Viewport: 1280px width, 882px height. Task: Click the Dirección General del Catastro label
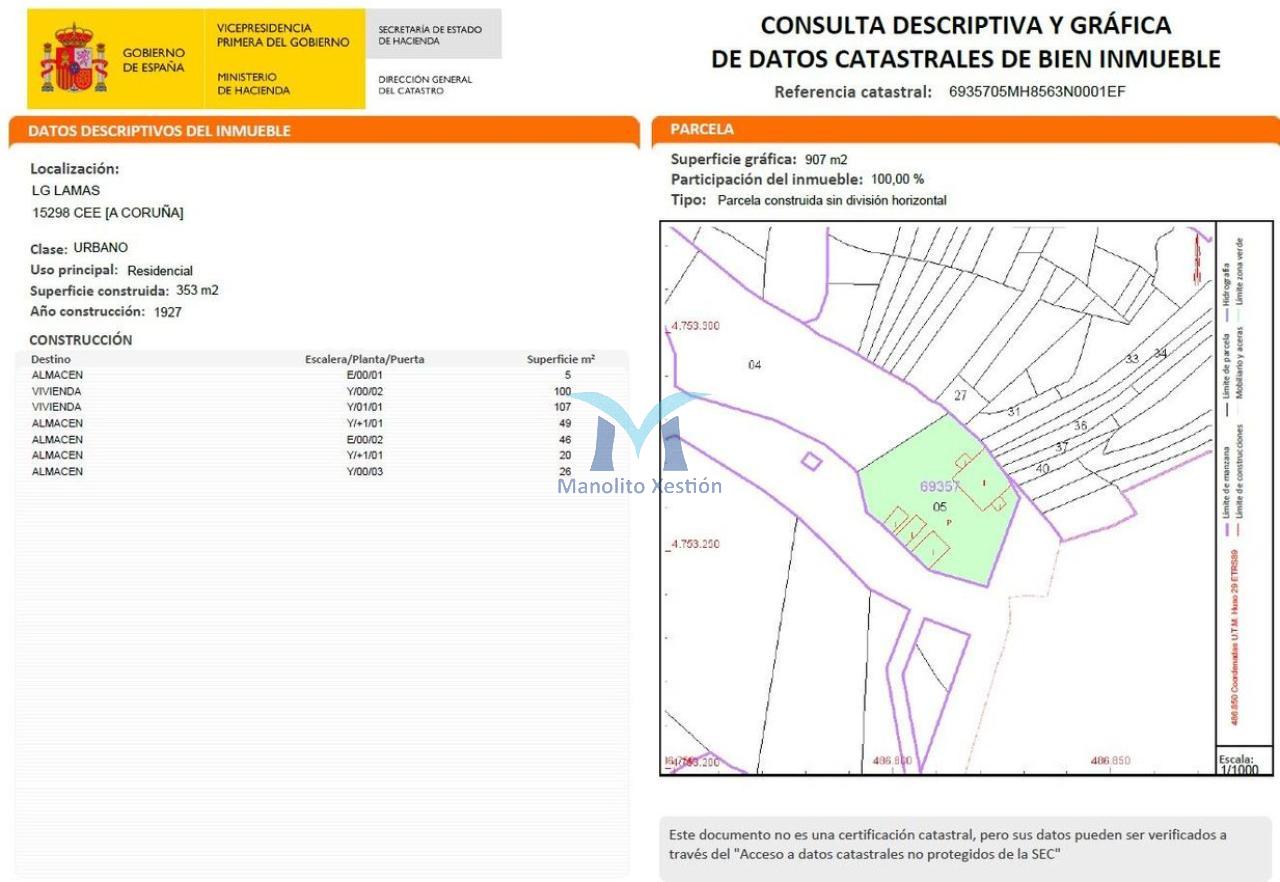(x=425, y=85)
